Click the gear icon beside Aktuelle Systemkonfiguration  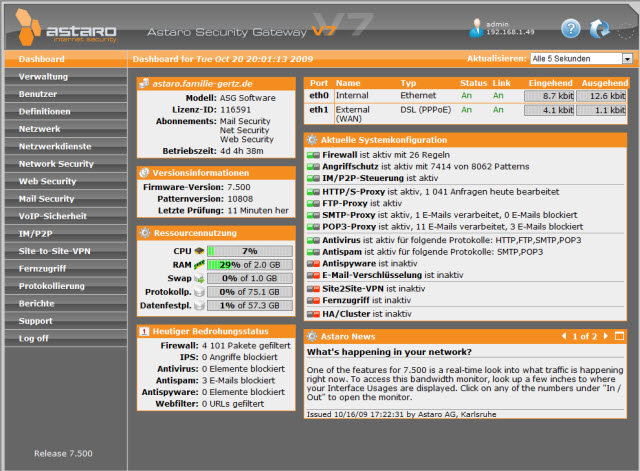pyautogui.click(x=312, y=140)
